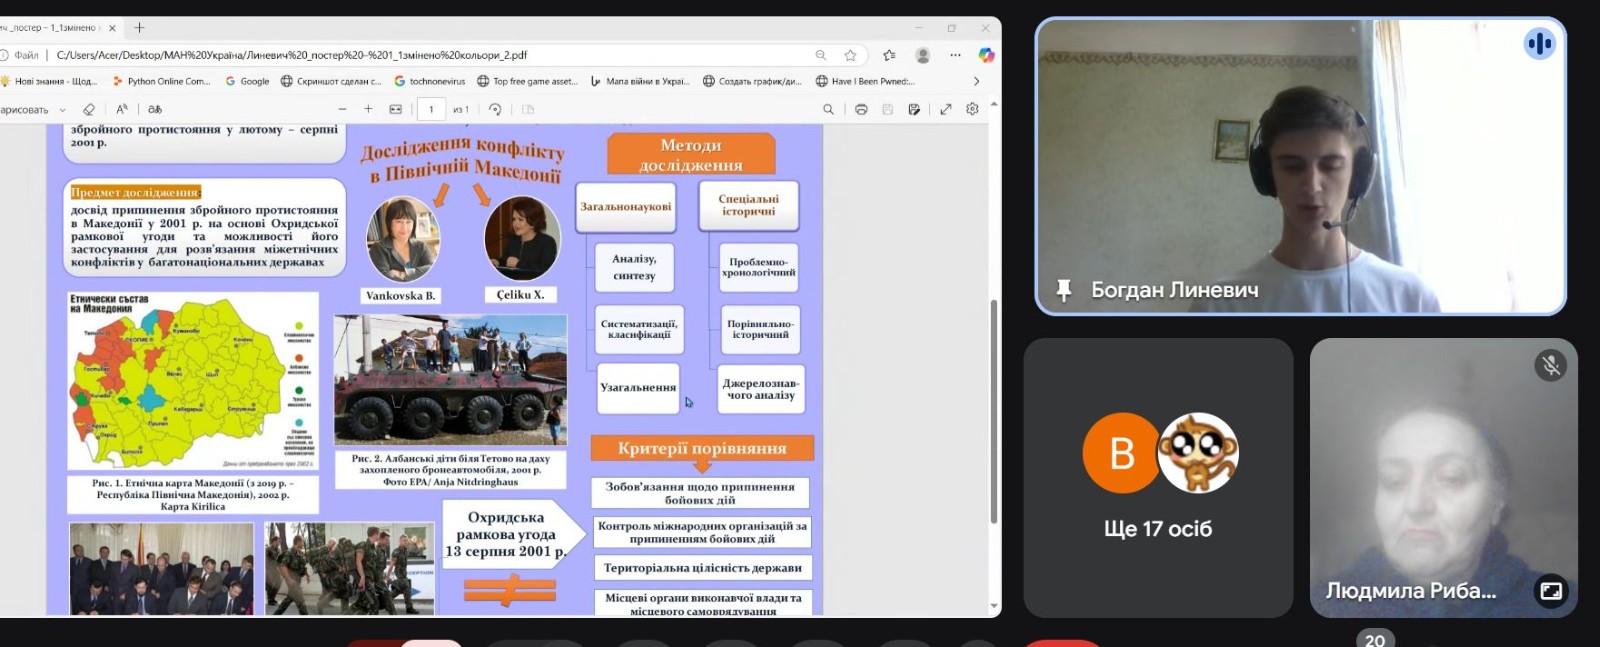This screenshot has width=1600, height=647.
Task: Open the Google bookmark
Action: point(247,81)
